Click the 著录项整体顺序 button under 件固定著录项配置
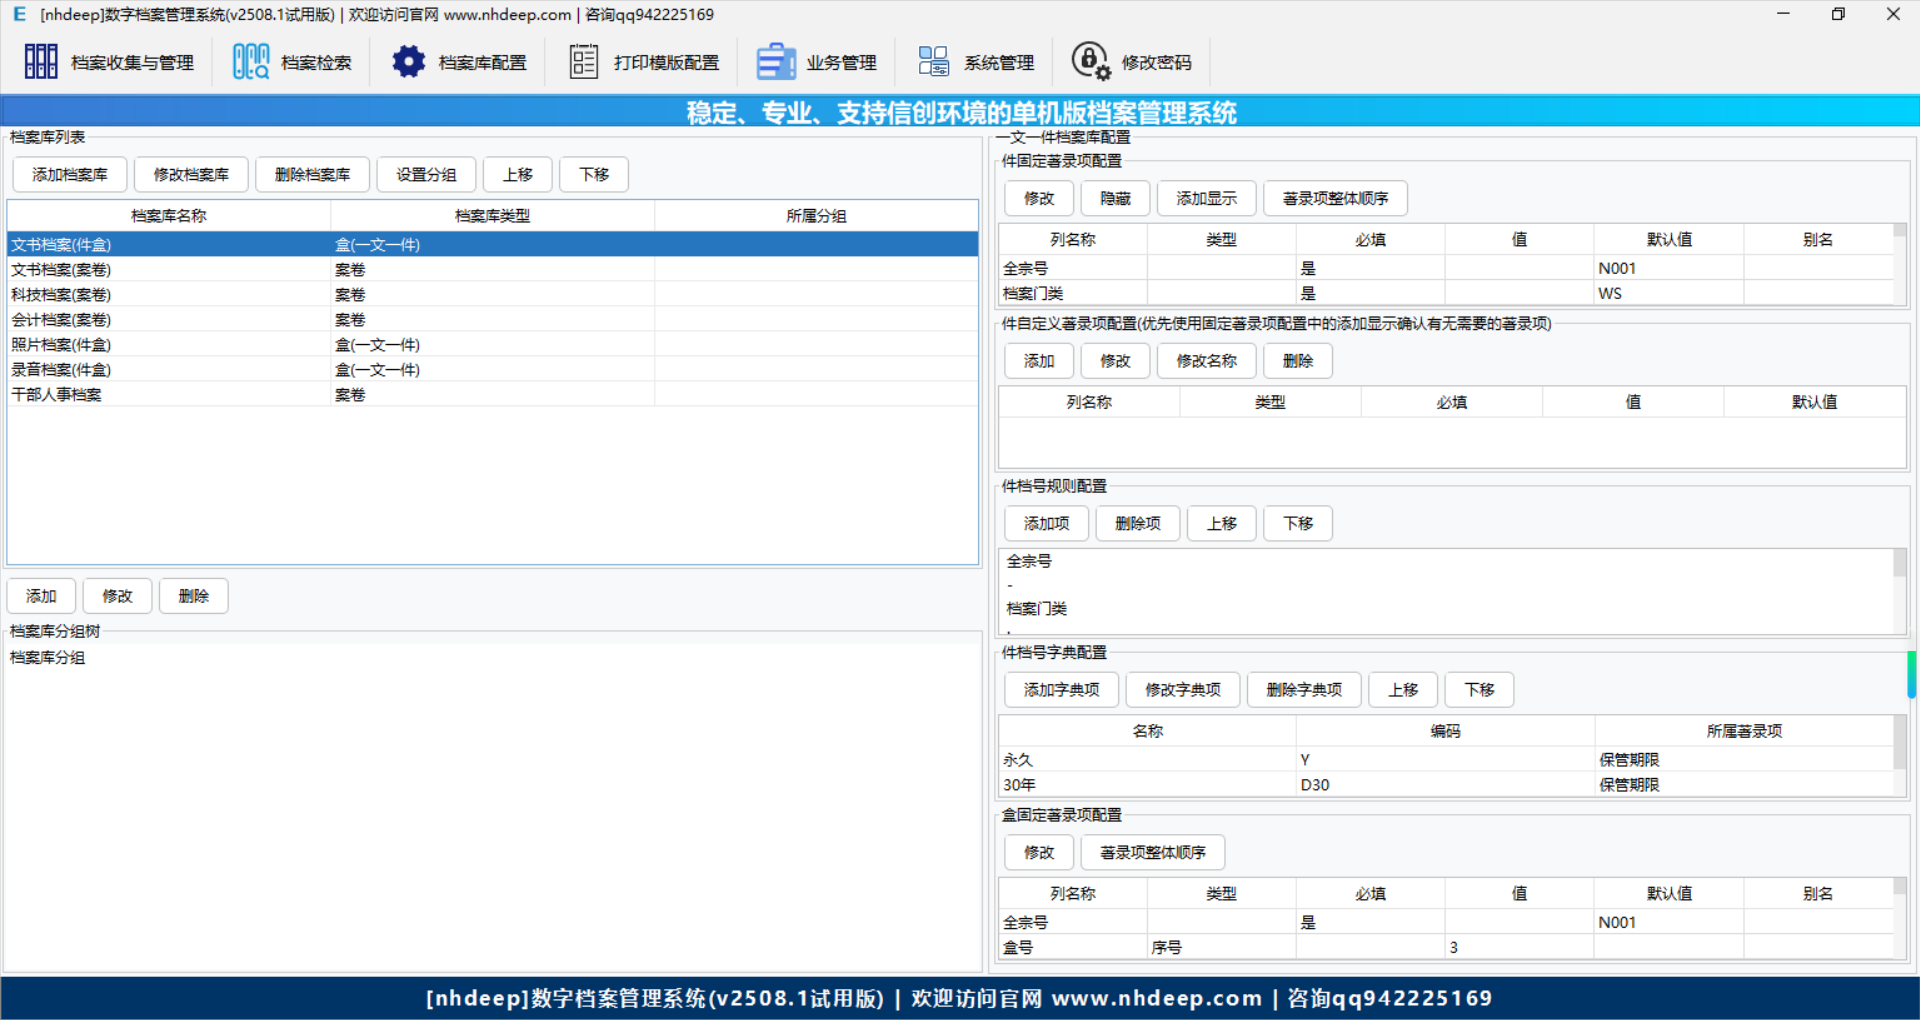 (1335, 199)
